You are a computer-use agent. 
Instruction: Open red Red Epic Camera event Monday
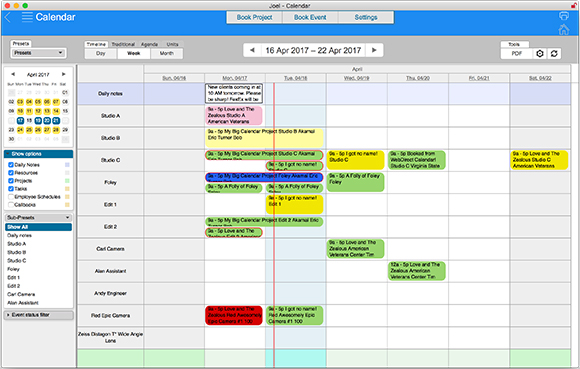coord(234,315)
